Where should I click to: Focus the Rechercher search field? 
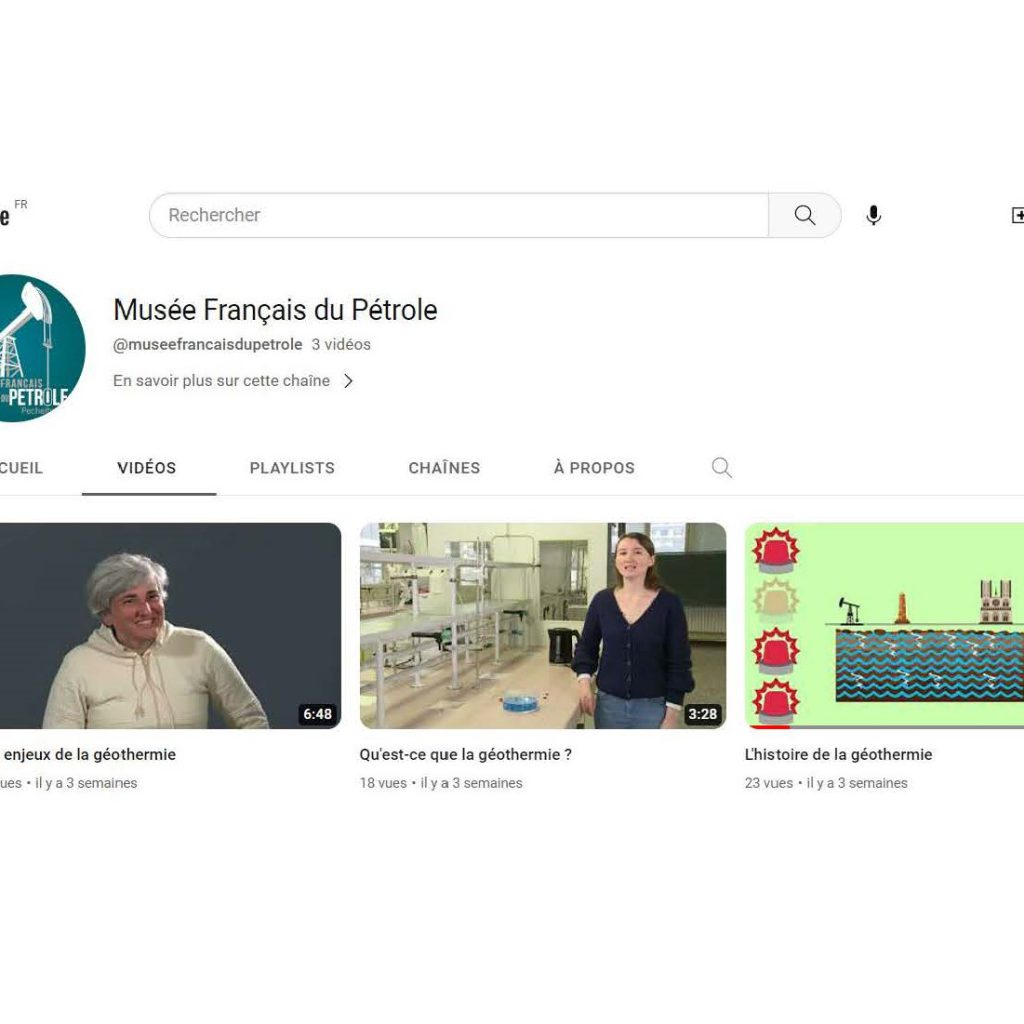[459, 215]
